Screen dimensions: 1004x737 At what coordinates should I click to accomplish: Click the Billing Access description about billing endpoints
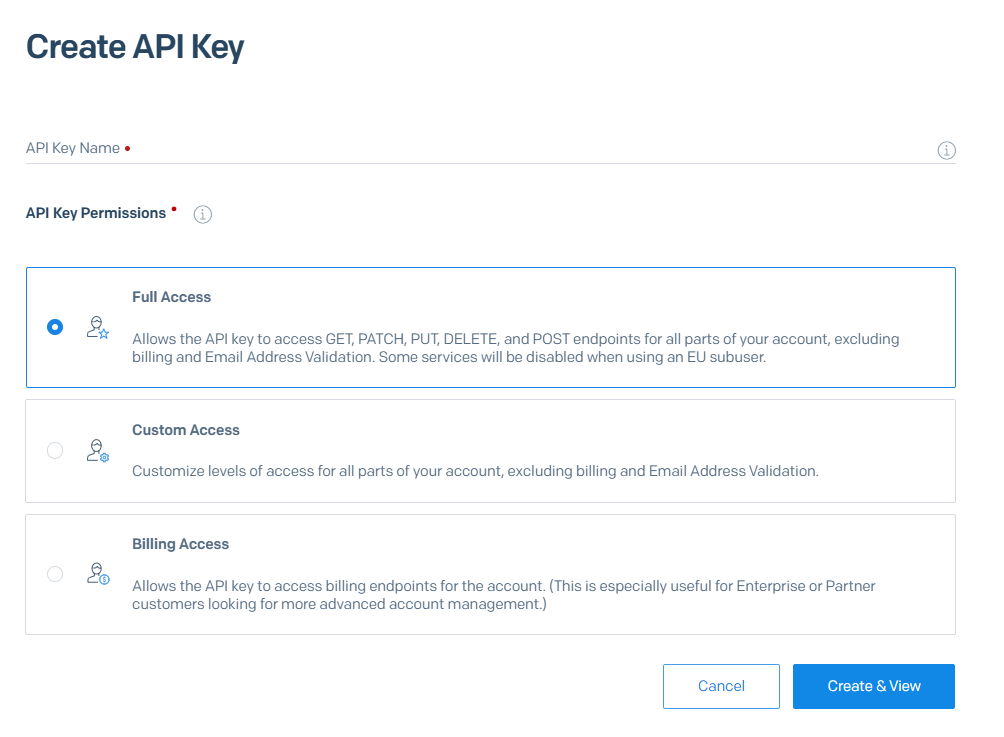point(503,595)
